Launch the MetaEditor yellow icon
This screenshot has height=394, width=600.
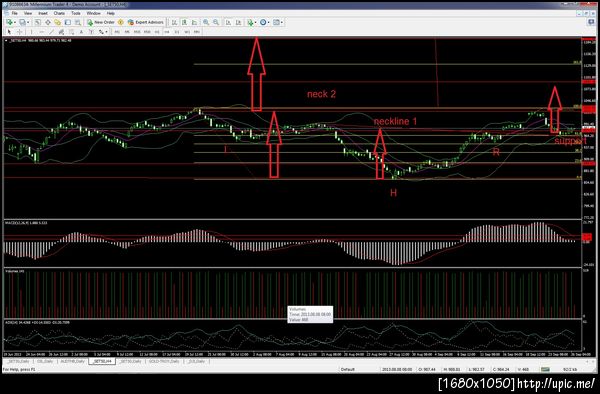[x=121, y=22]
